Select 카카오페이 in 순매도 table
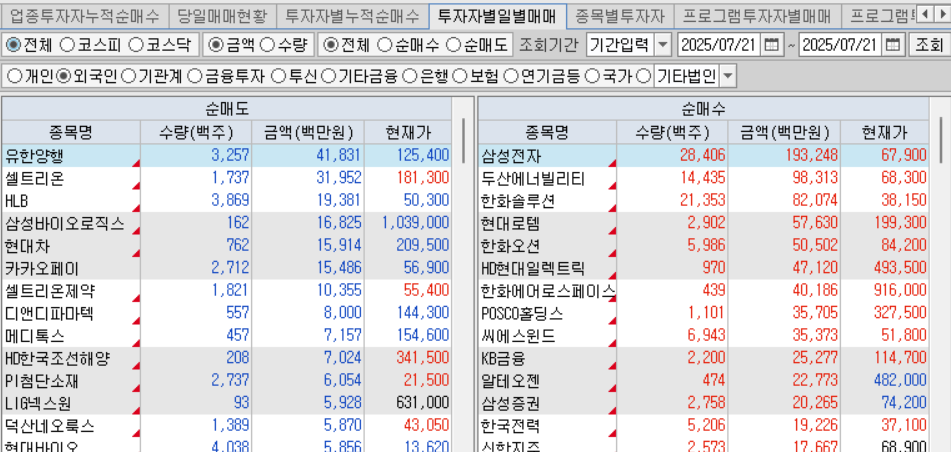The image size is (951, 452). 226,268
